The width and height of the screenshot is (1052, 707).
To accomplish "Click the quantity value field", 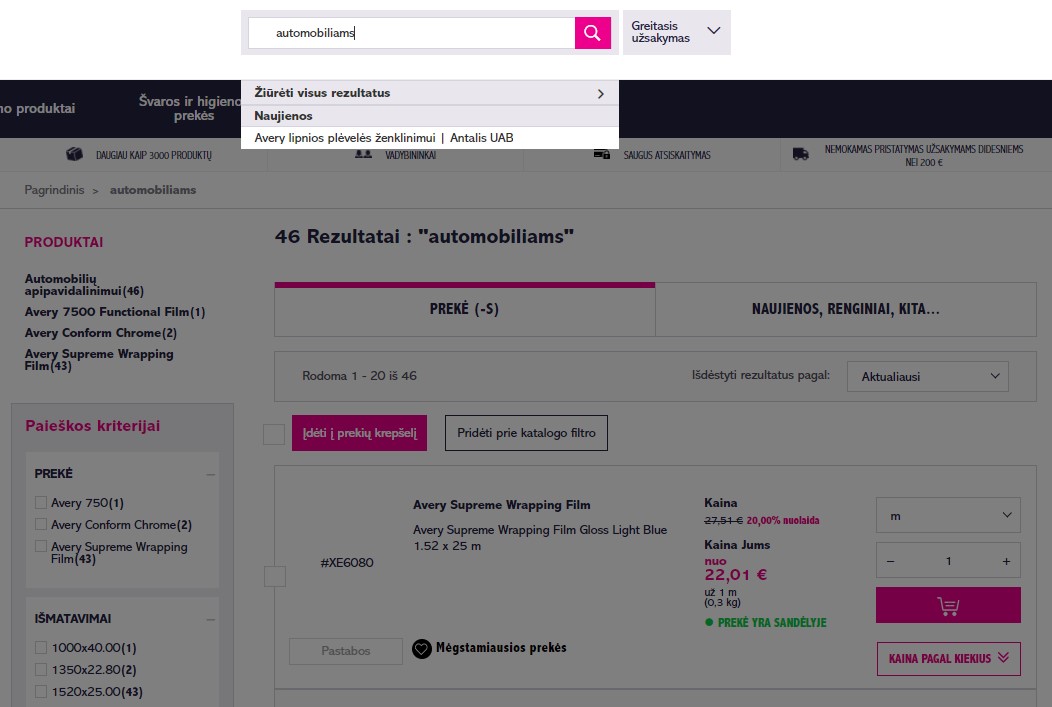I will (948, 561).
